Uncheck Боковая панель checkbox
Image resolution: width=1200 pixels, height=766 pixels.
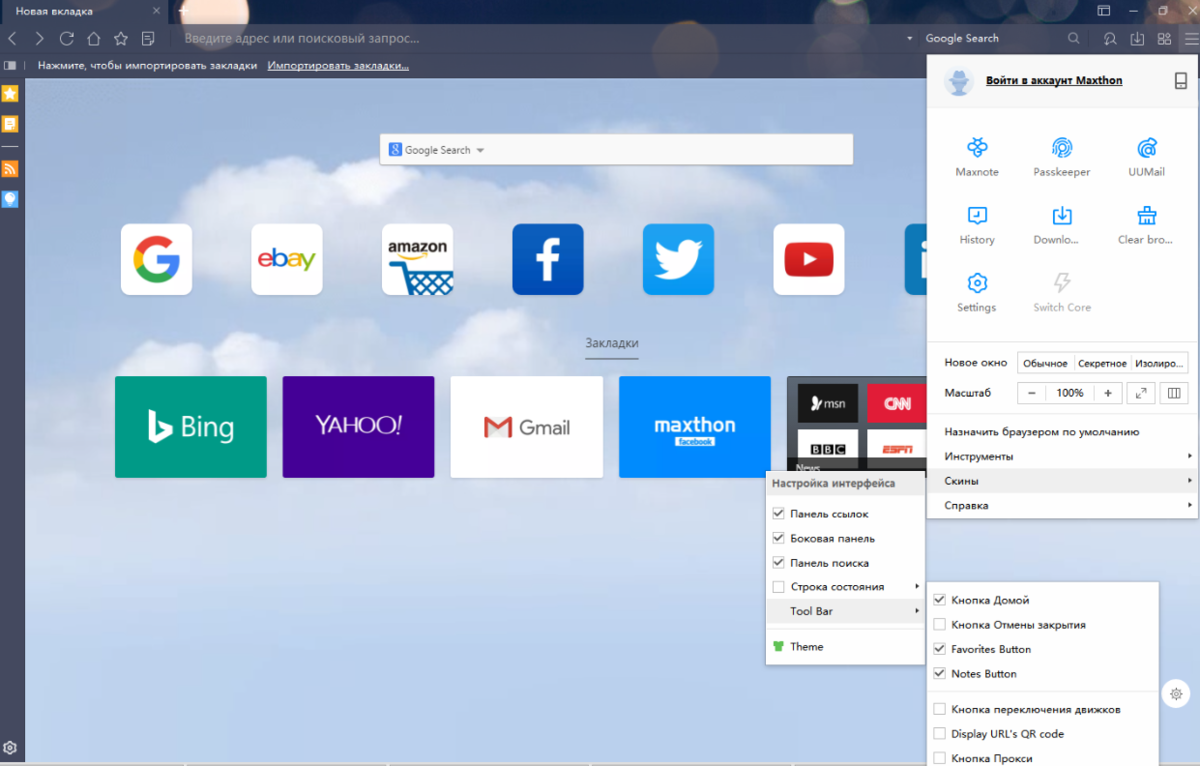pos(779,538)
